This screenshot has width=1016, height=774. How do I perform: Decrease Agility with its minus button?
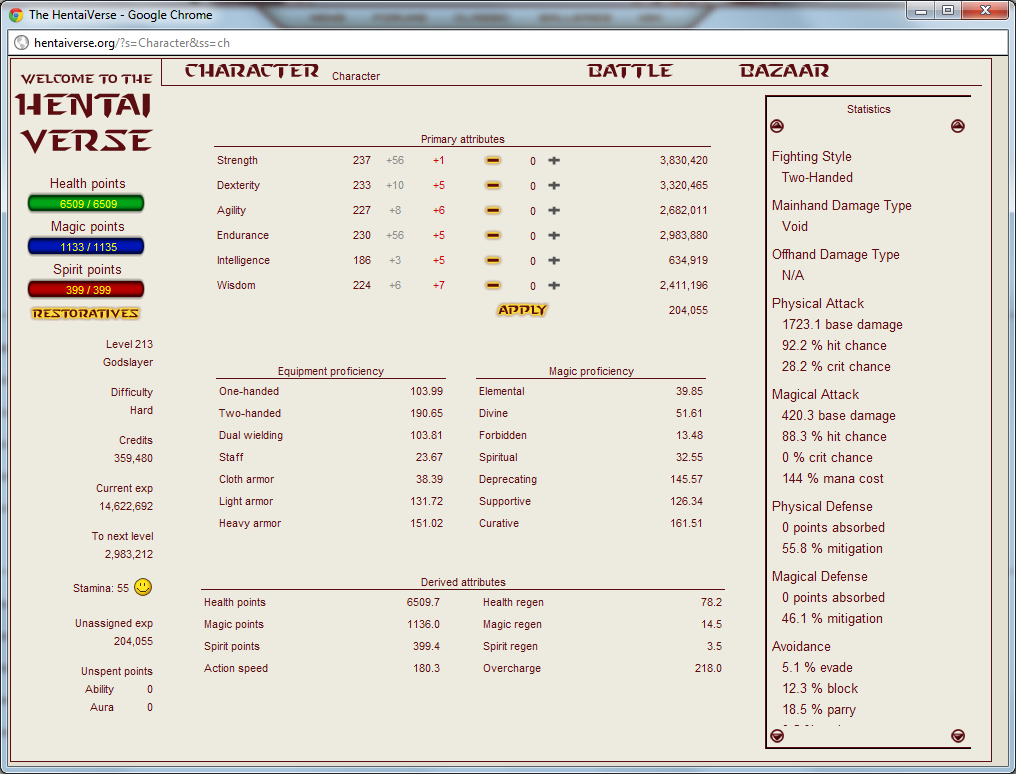tap(493, 211)
